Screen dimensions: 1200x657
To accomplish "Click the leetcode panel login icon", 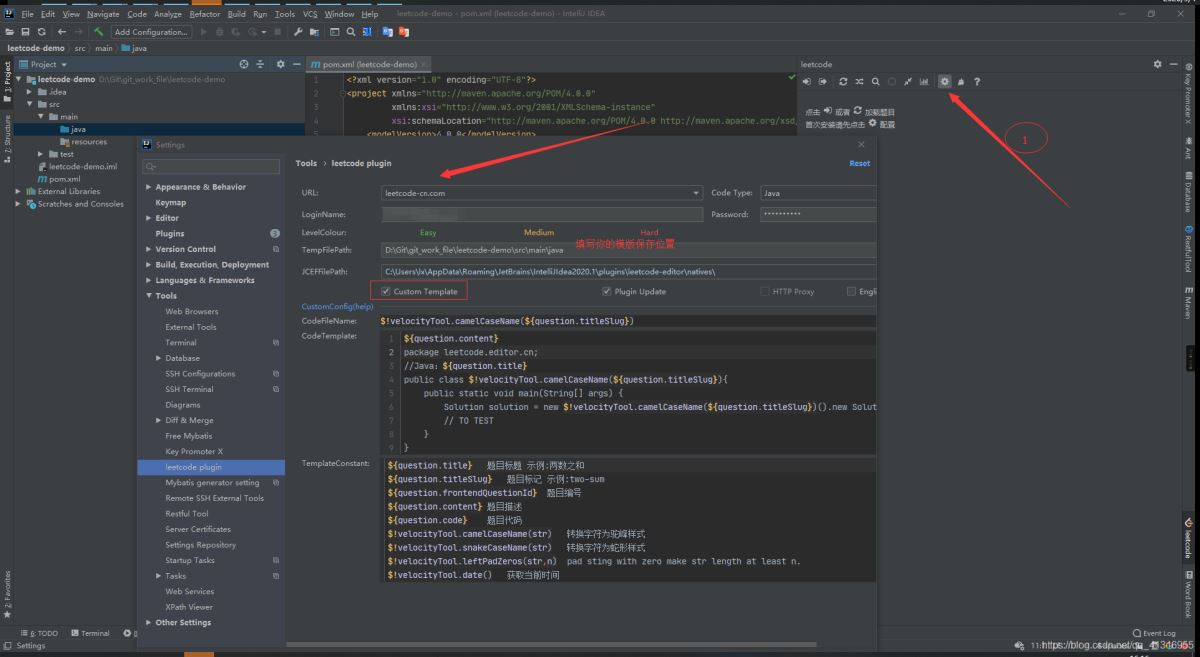I will pyautogui.click(x=808, y=81).
